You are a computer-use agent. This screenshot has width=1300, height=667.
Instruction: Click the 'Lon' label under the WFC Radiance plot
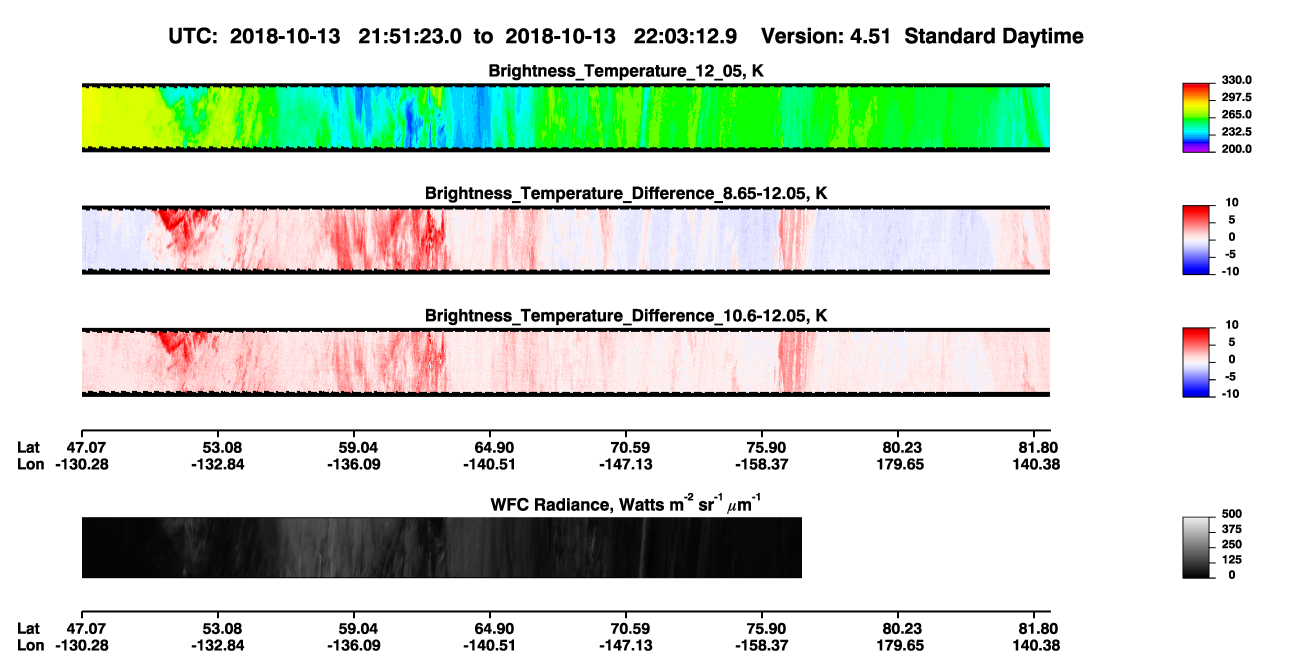(x=30, y=645)
